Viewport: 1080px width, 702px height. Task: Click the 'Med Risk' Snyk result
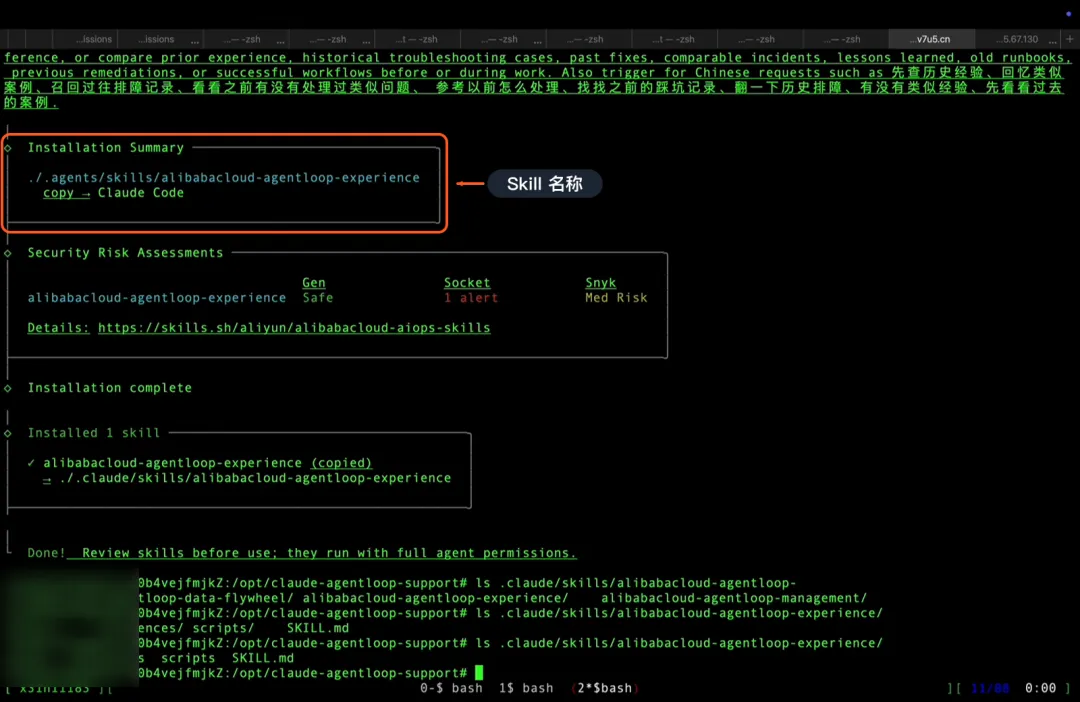pyautogui.click(x=616, y=298)
